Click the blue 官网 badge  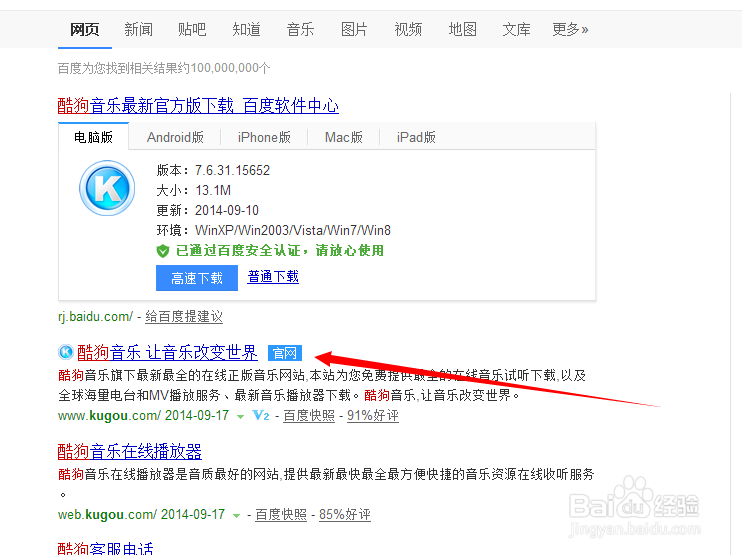[284, 353]
